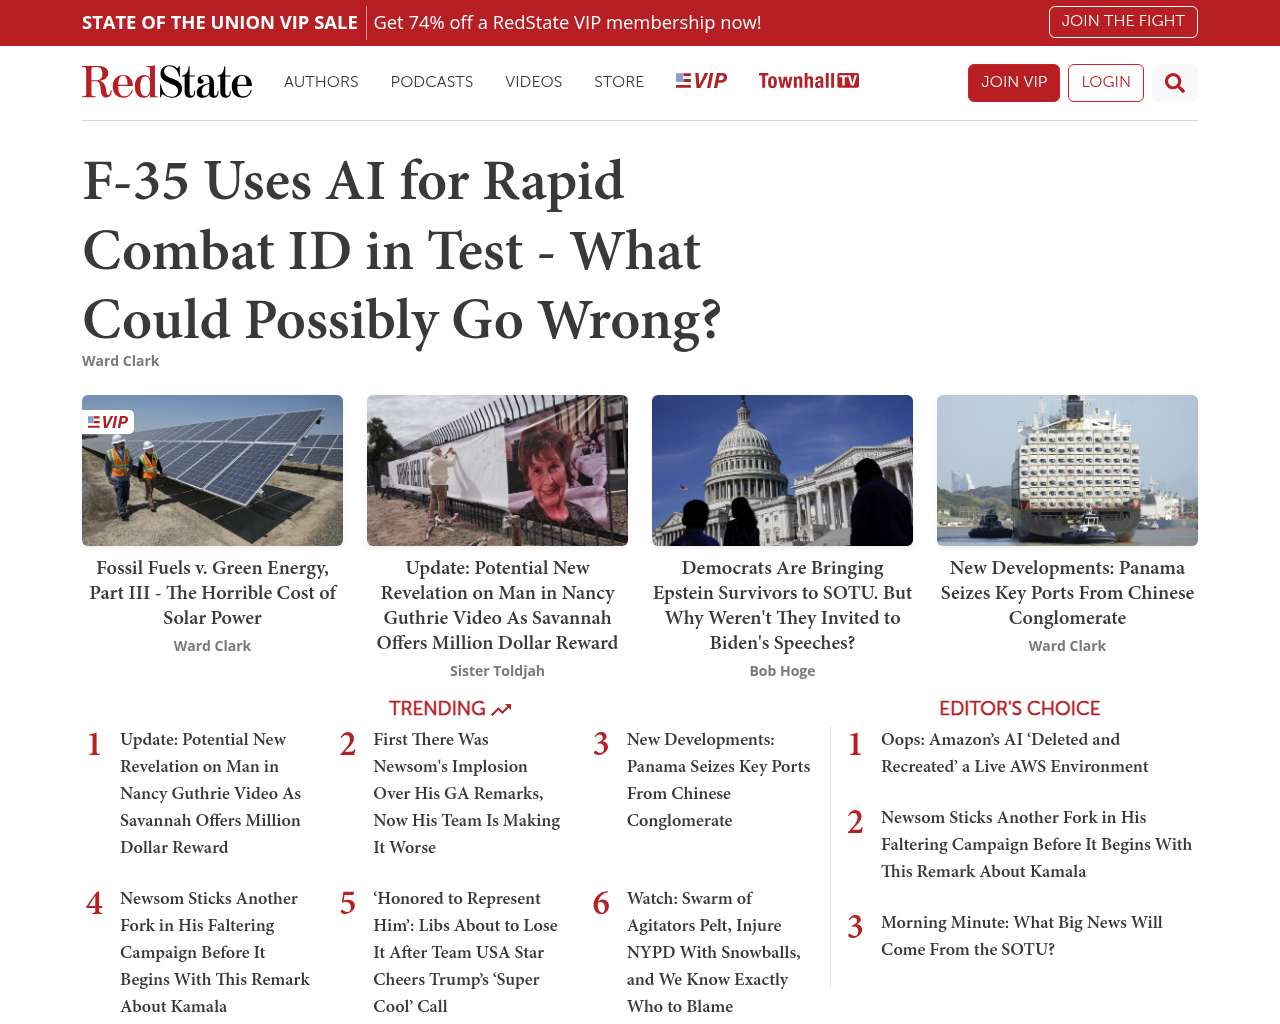The height and width of the screenshot is (1024, 1280).
Task: Open trending story 2 on Newsom's Implosion
Action: click(467, 793)
